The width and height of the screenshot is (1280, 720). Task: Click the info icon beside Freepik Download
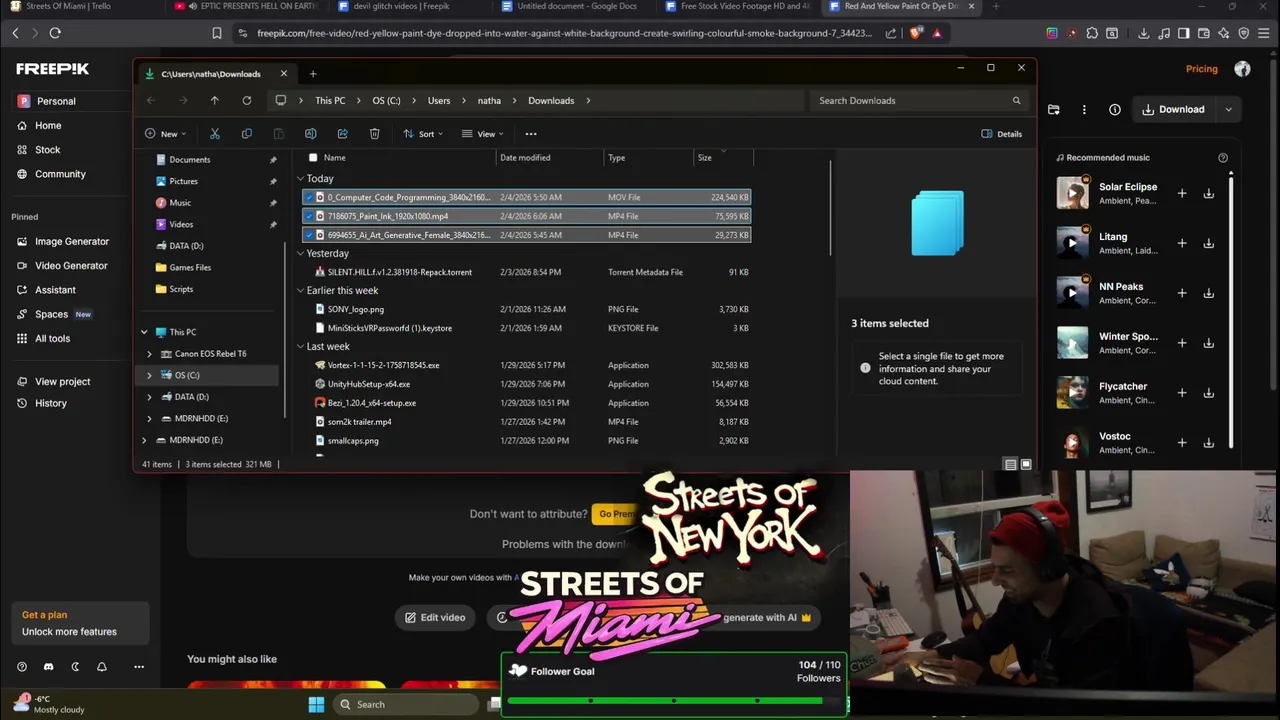[x=1114, y=110]
